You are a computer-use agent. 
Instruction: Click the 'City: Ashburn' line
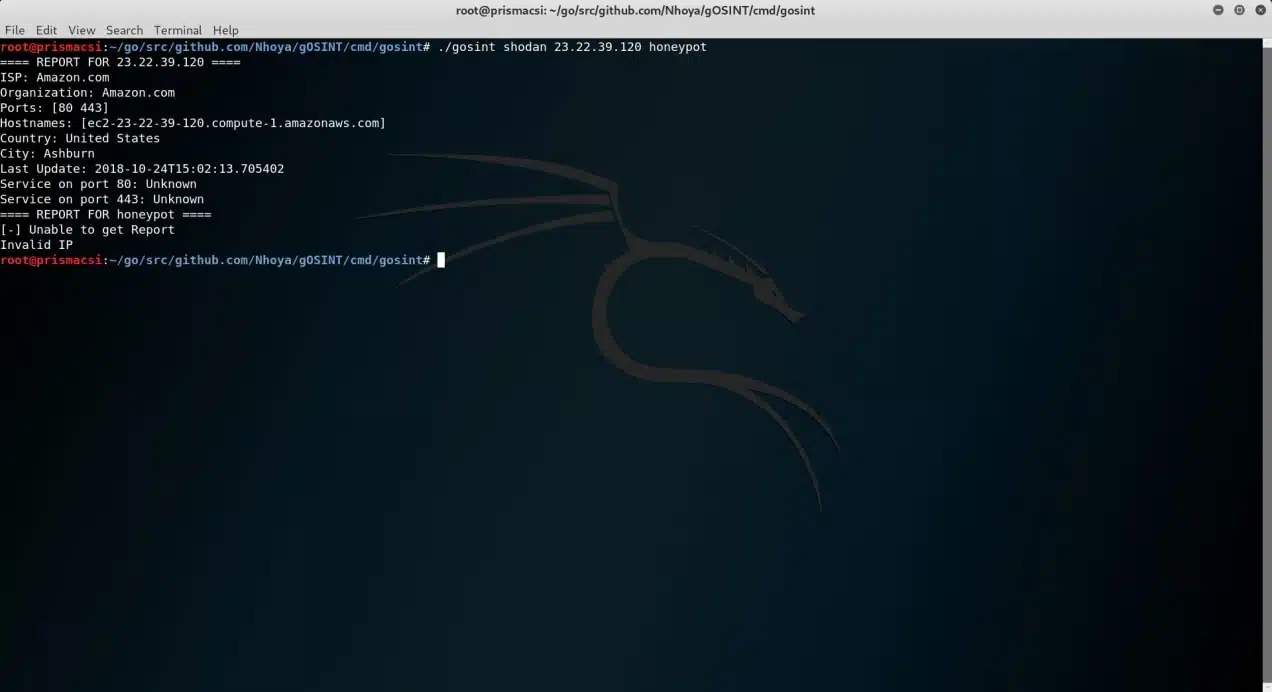47,154
